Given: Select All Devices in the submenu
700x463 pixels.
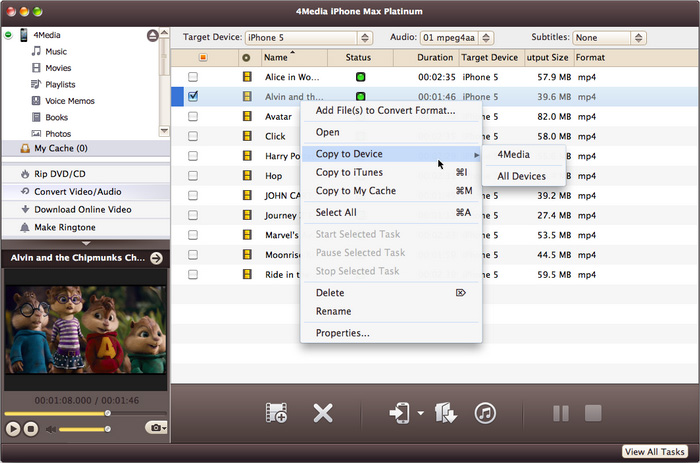Looking at the screenshot, I should pos(522,176).
